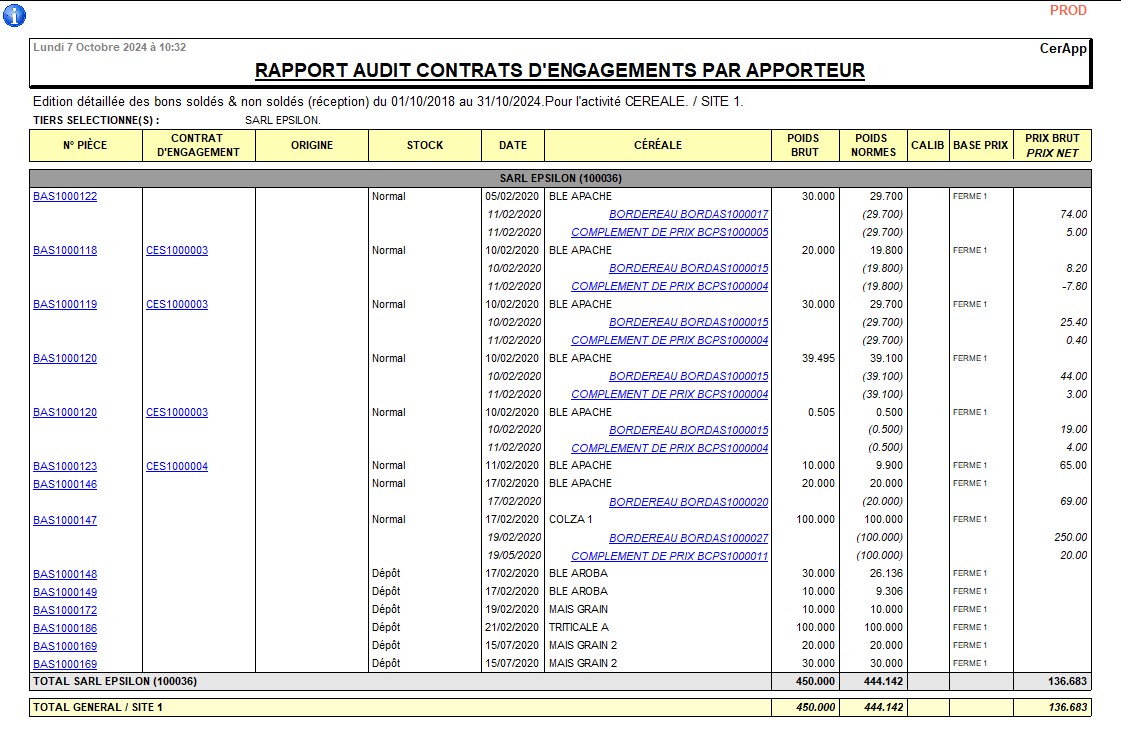Open the BAS1000172 mais grain link
The height and width of the screenshot is (729, 1121).
click(65, 611)
